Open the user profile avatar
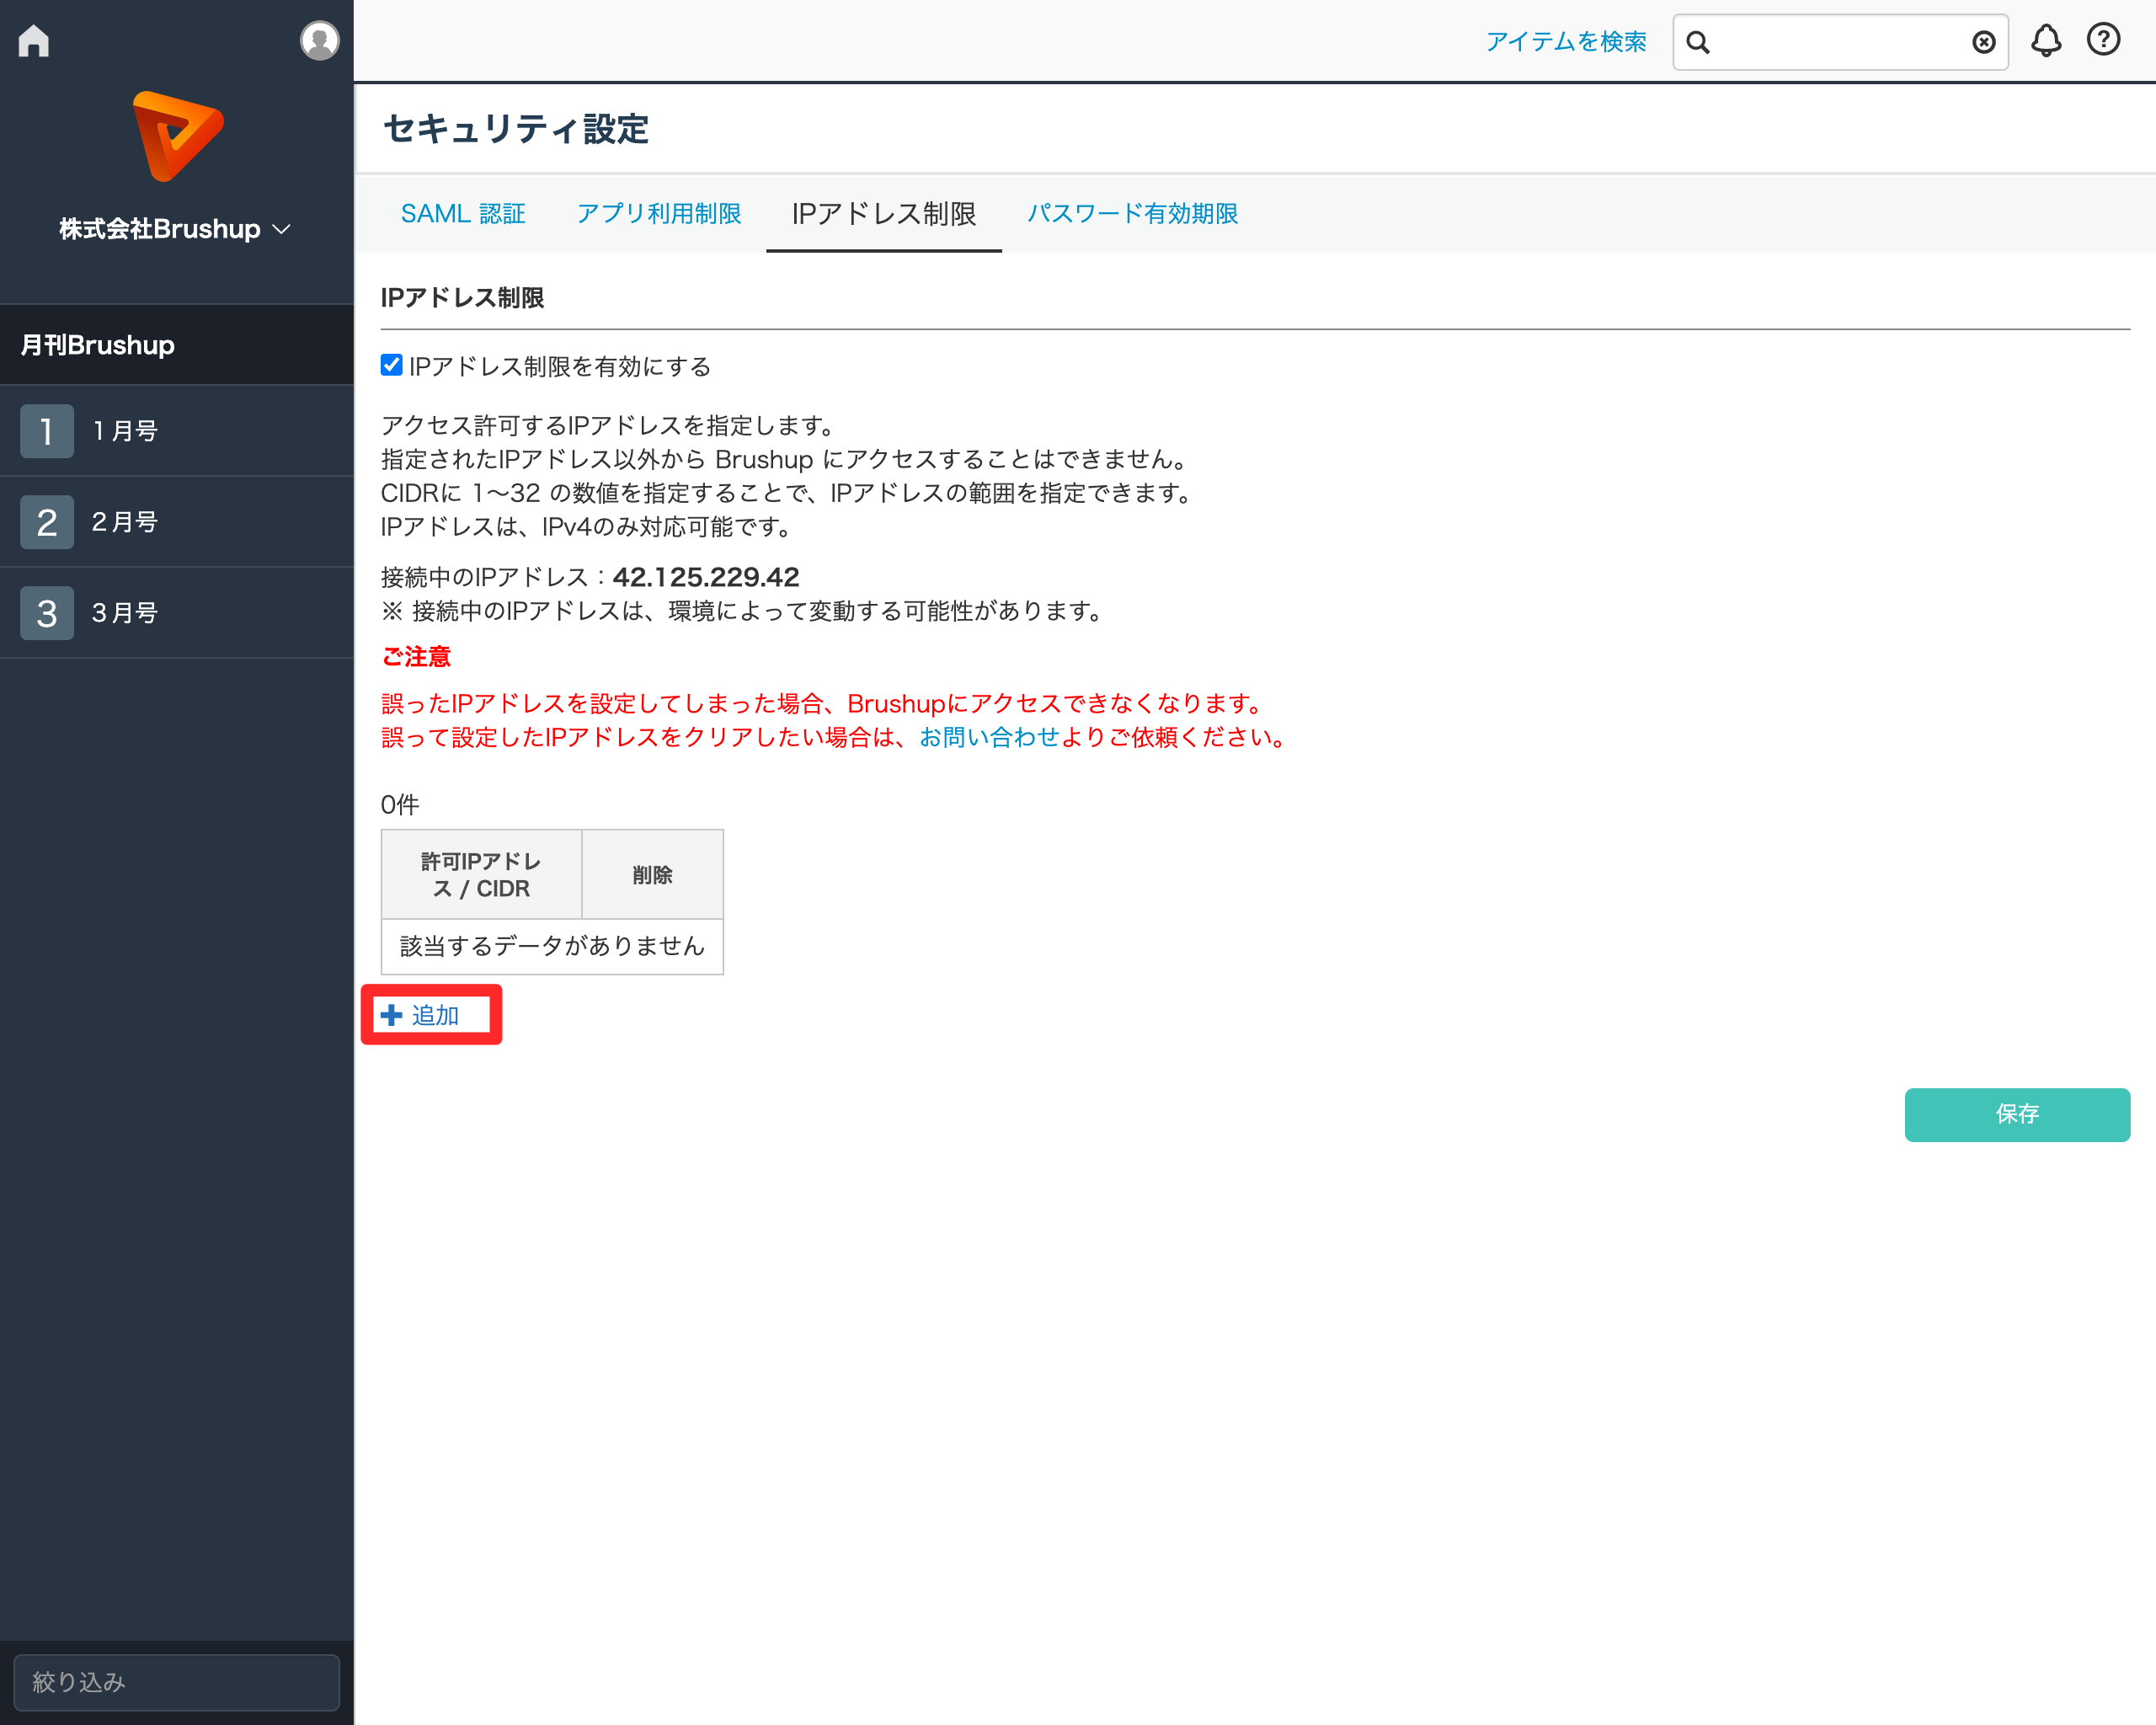This screenshot has width=2156, height=1725. click(x=319, y=41)
